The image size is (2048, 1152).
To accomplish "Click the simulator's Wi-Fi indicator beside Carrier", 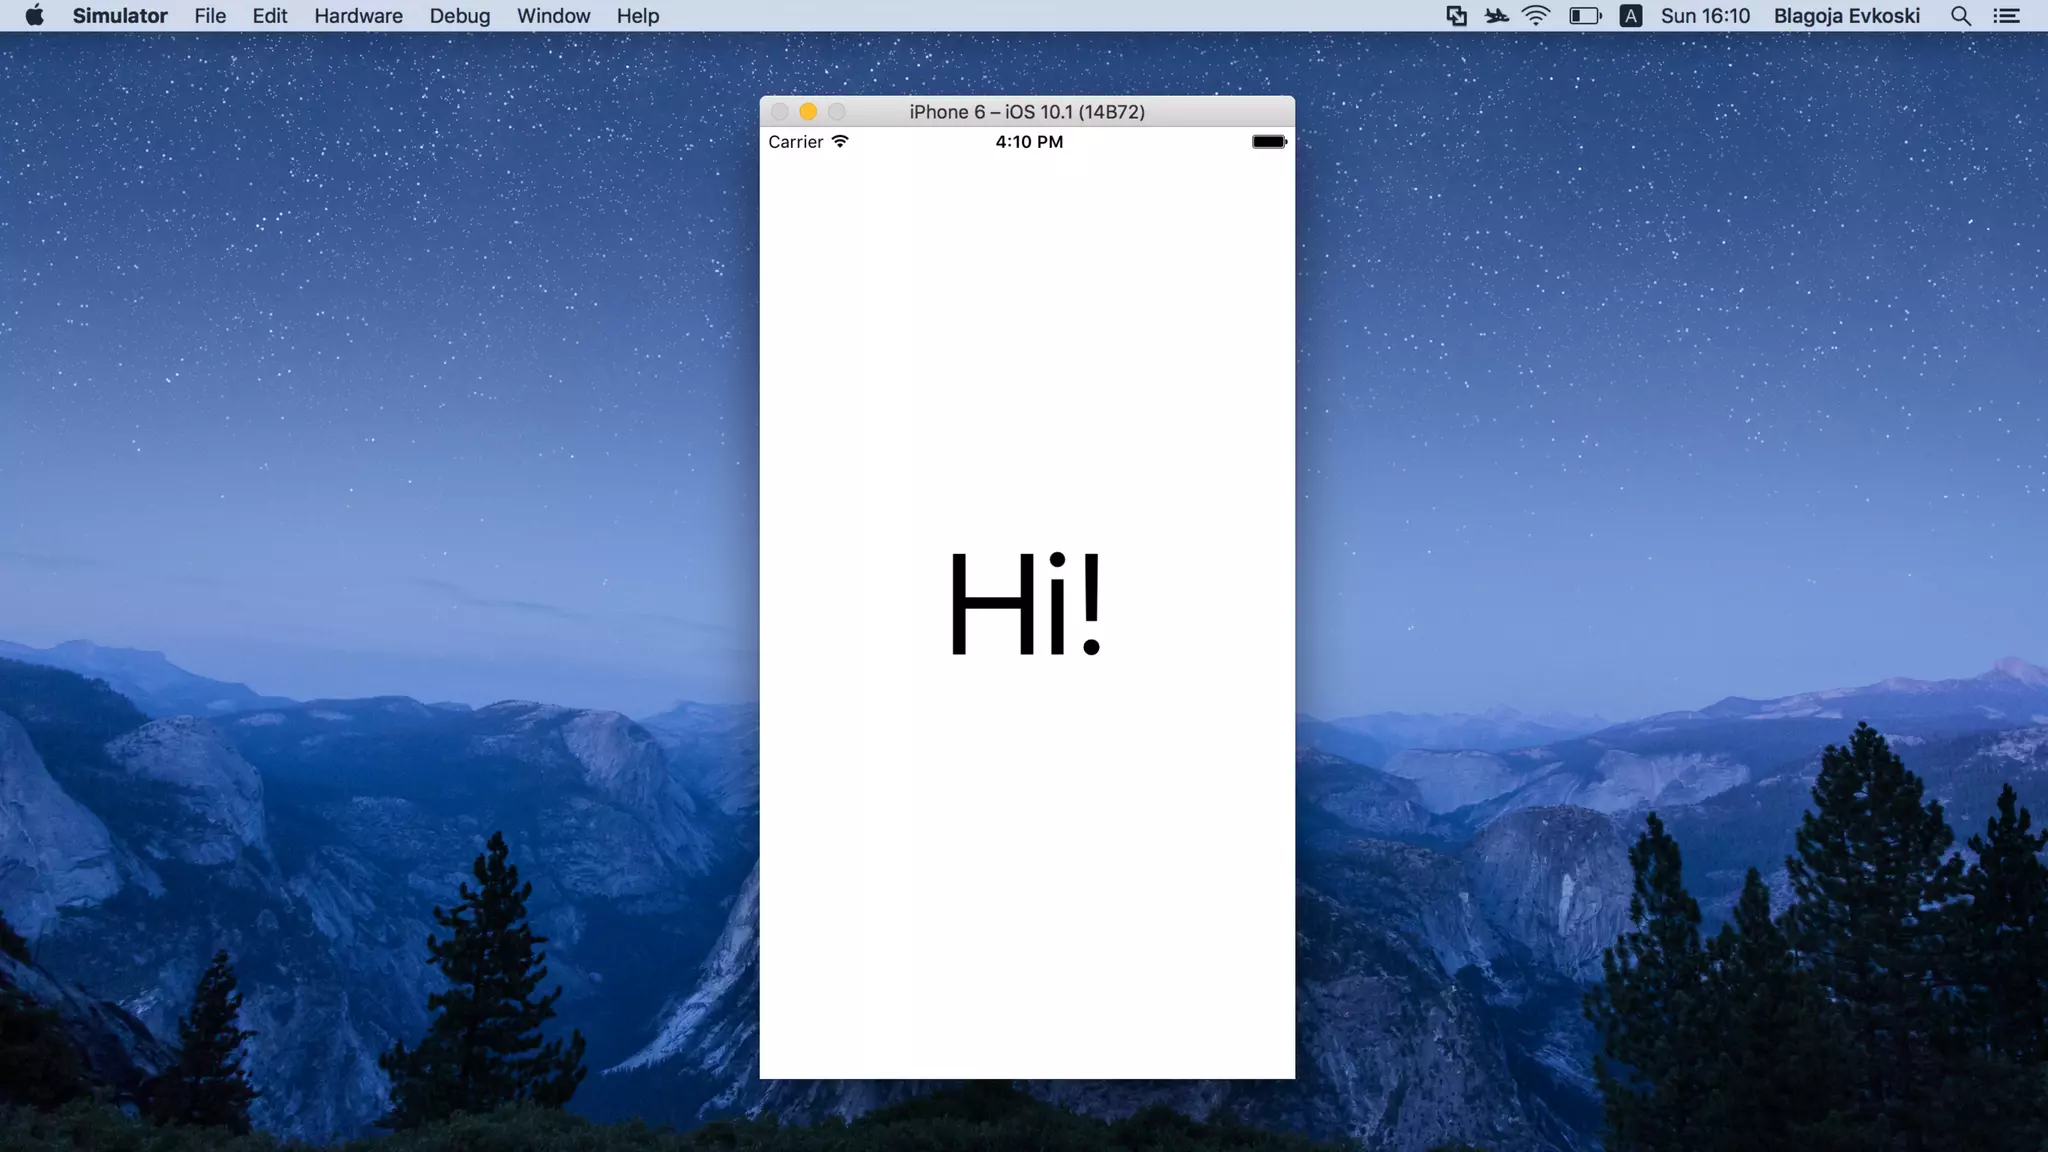I will pos(840,141).
